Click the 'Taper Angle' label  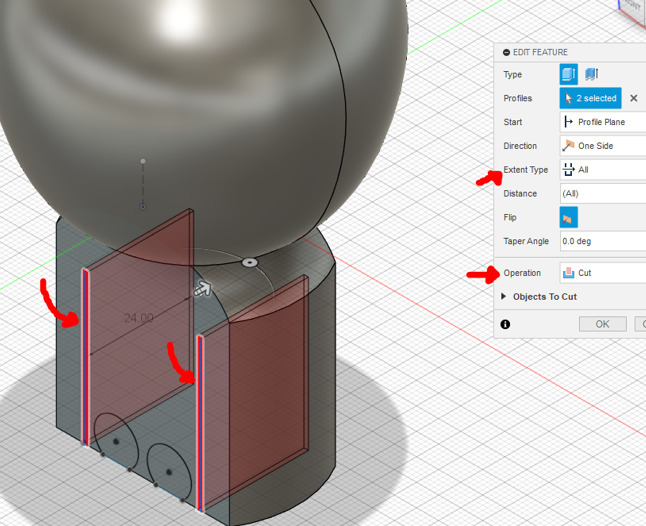526,241
